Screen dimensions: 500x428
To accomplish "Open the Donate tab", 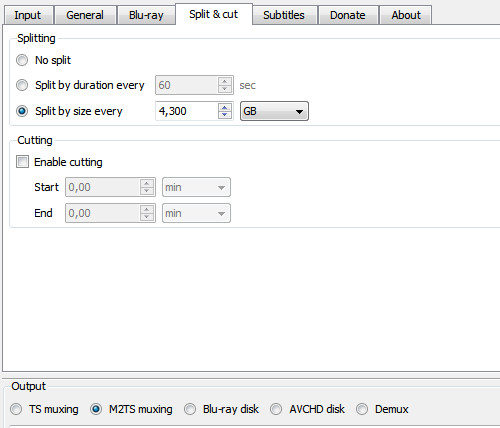I will [x=348, y=15].
